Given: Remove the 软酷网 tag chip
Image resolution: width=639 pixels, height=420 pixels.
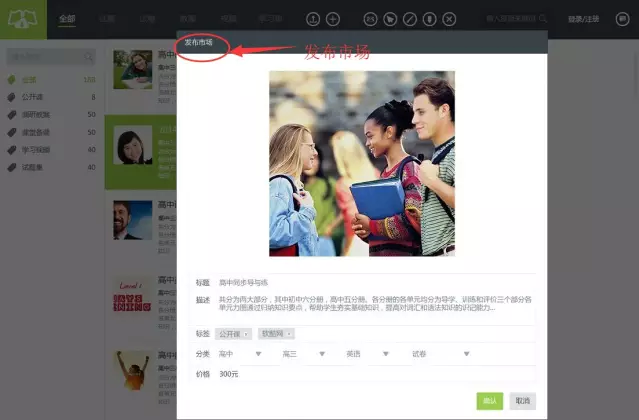Looking at the screenshot, I should coord(289,334).
